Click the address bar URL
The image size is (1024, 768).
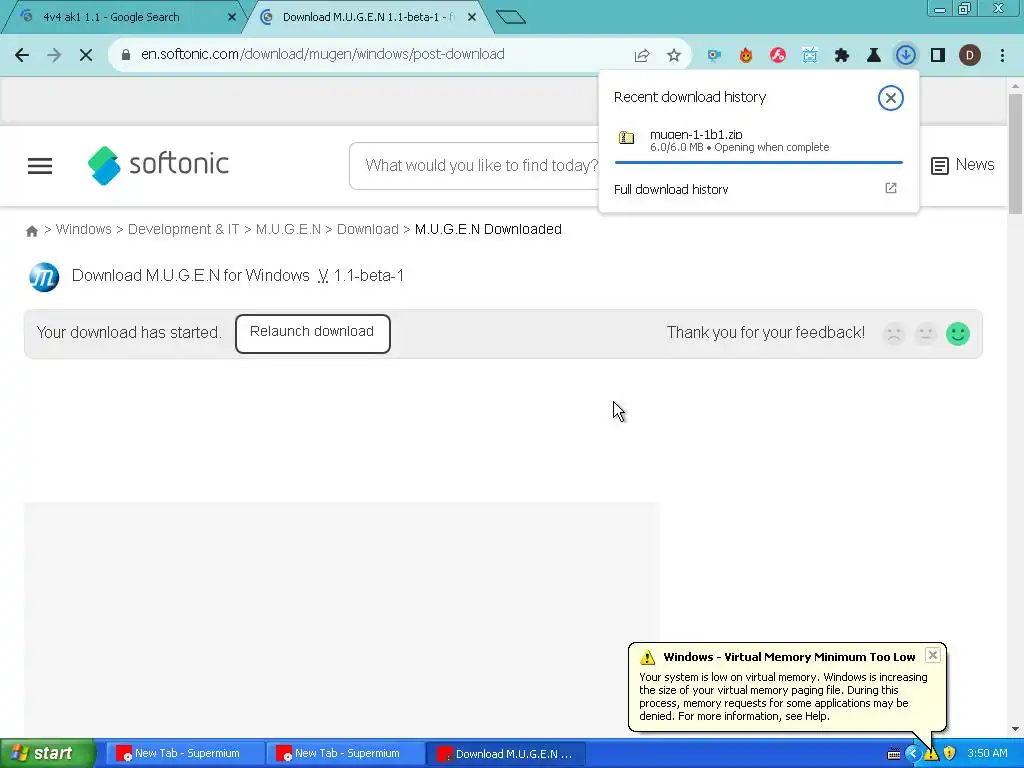pyautogui.click(x=323, y=54)
